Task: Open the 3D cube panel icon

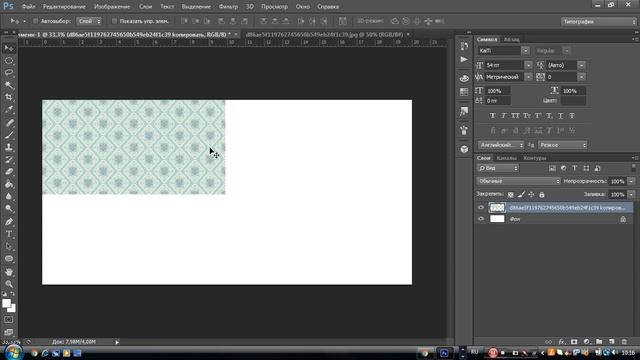Action: (464, 149)
